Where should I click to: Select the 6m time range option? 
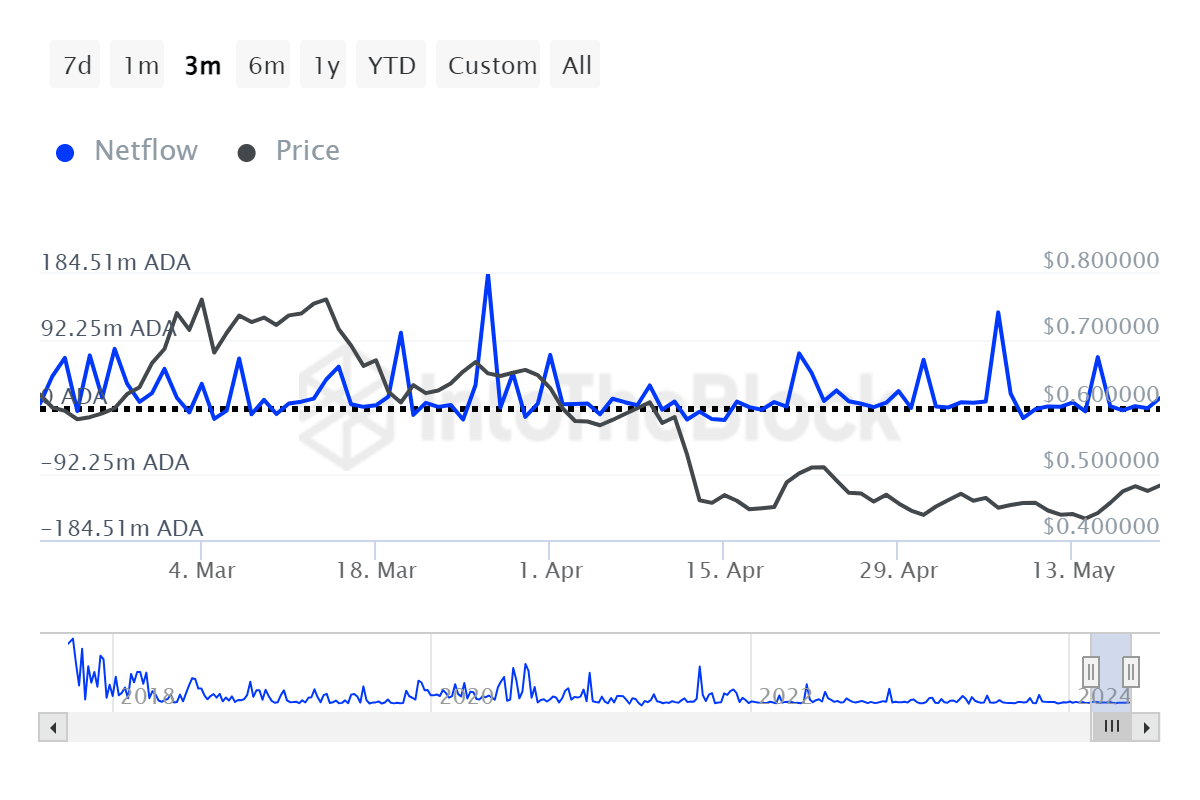(x=263, y=64)
